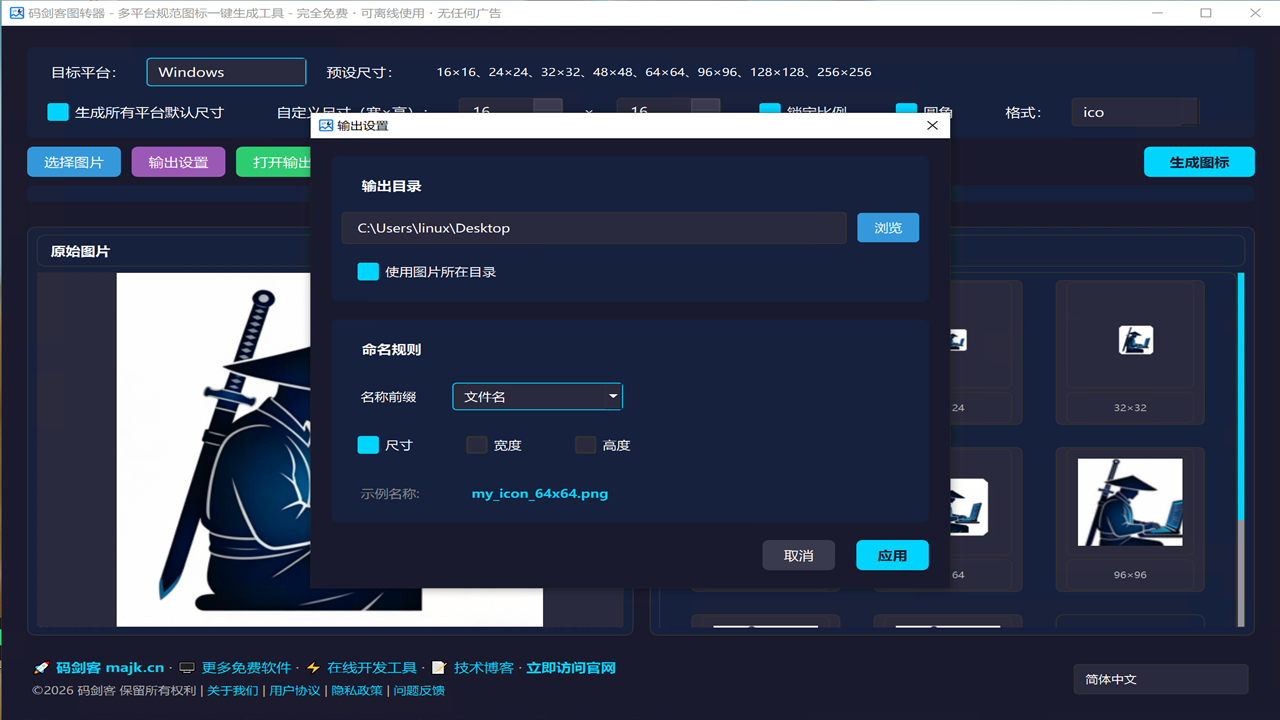
Task: Open the 简体中文 language selector
Action: click(x=1161, y=679)
